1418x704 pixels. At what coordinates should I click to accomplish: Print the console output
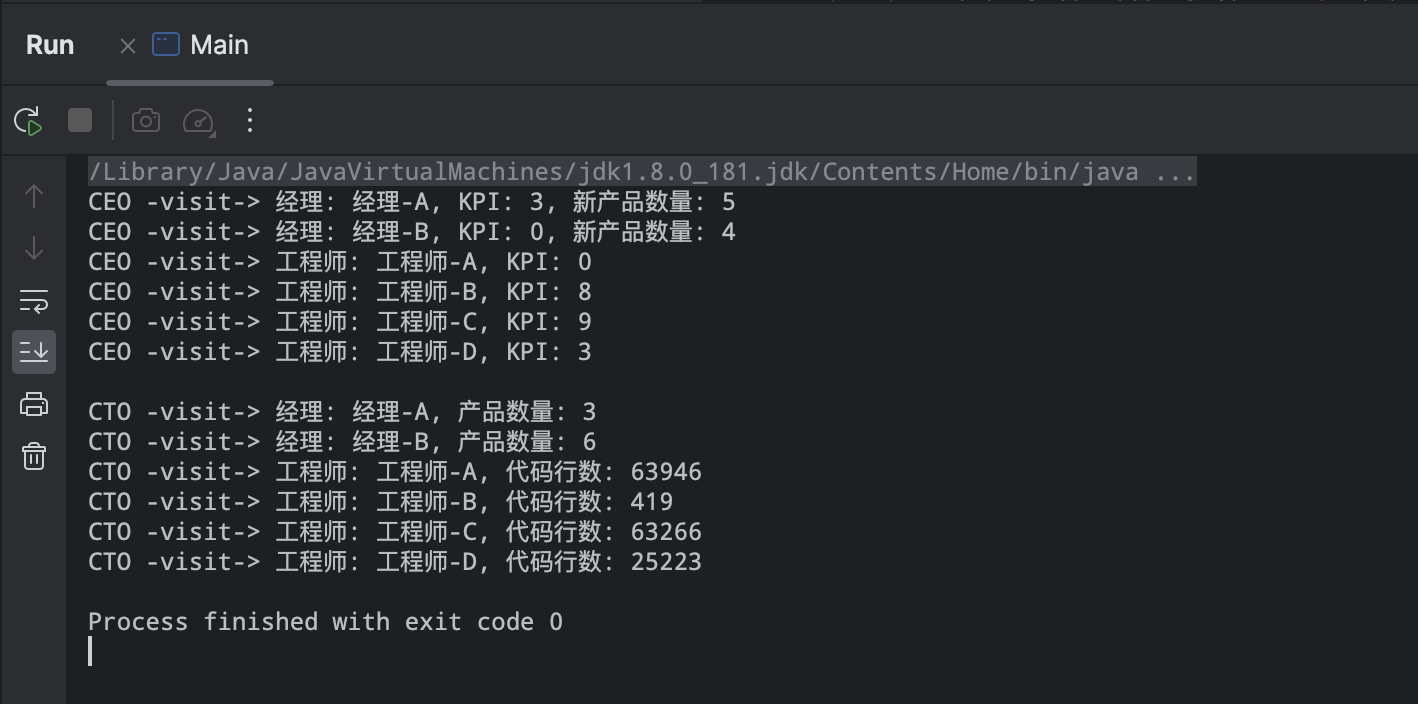point(34,404)
